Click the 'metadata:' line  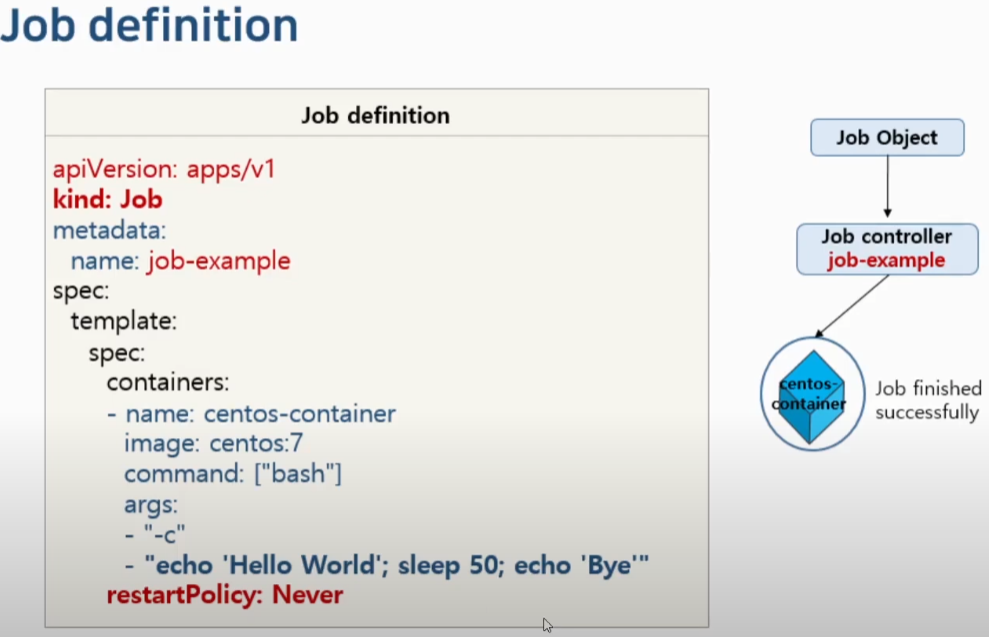coord(109,230)
